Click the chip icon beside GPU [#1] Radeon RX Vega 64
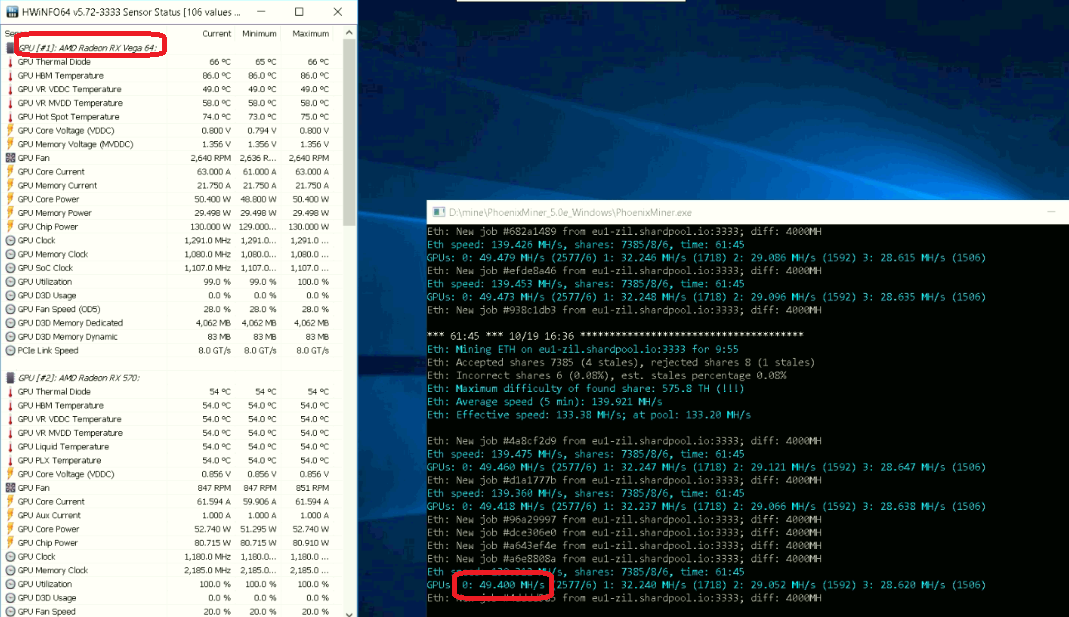Viewport: 1069px width, 617px height. 10,48
